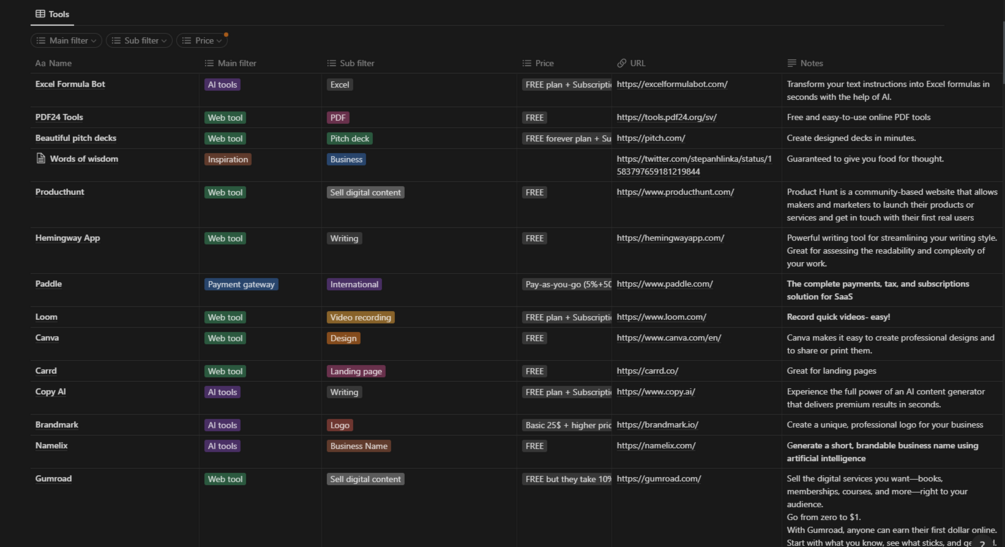The image size is (1005, 547).
Task: Click the Logo tag
Action: click(x=340, y=425)
